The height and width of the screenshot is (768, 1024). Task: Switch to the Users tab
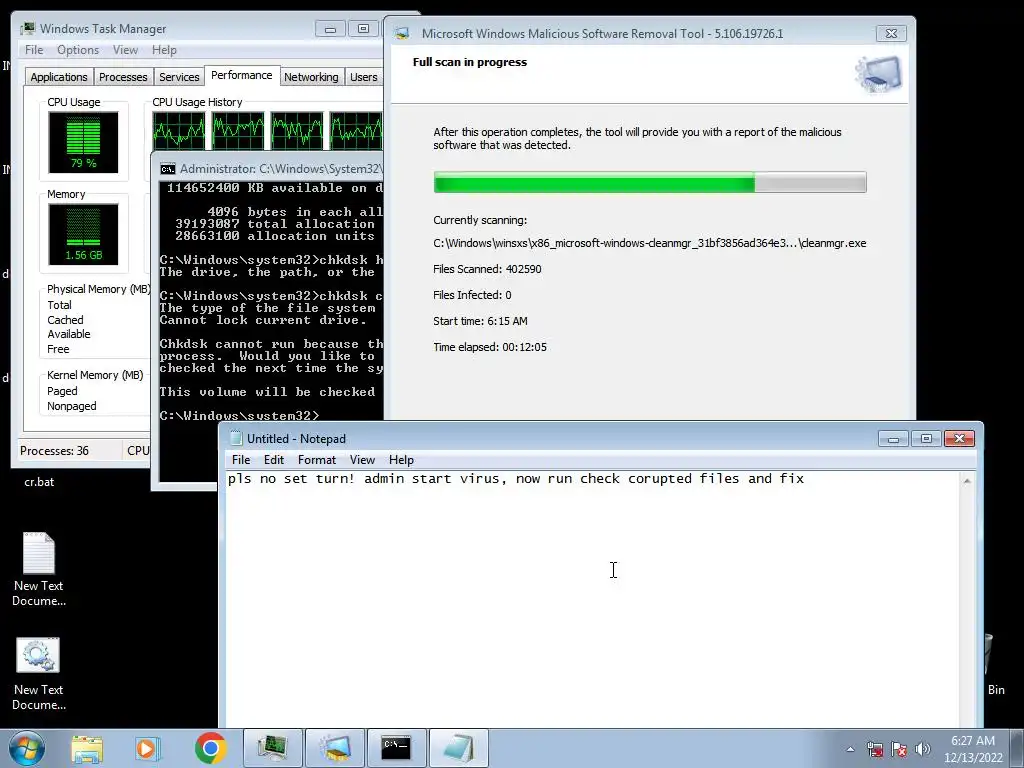tap(363, 77)
